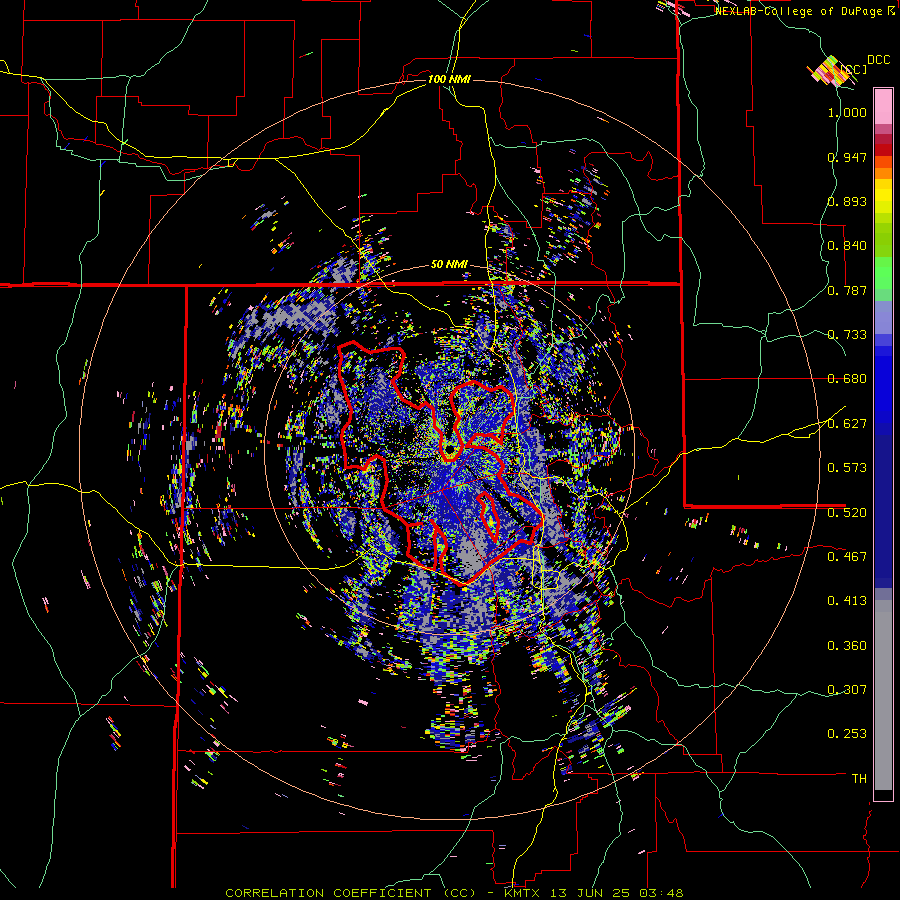Click the 0.413 scale value
The height and width of the screenshot is (900, 900).
pyautogui.click(x=847, y=601)
